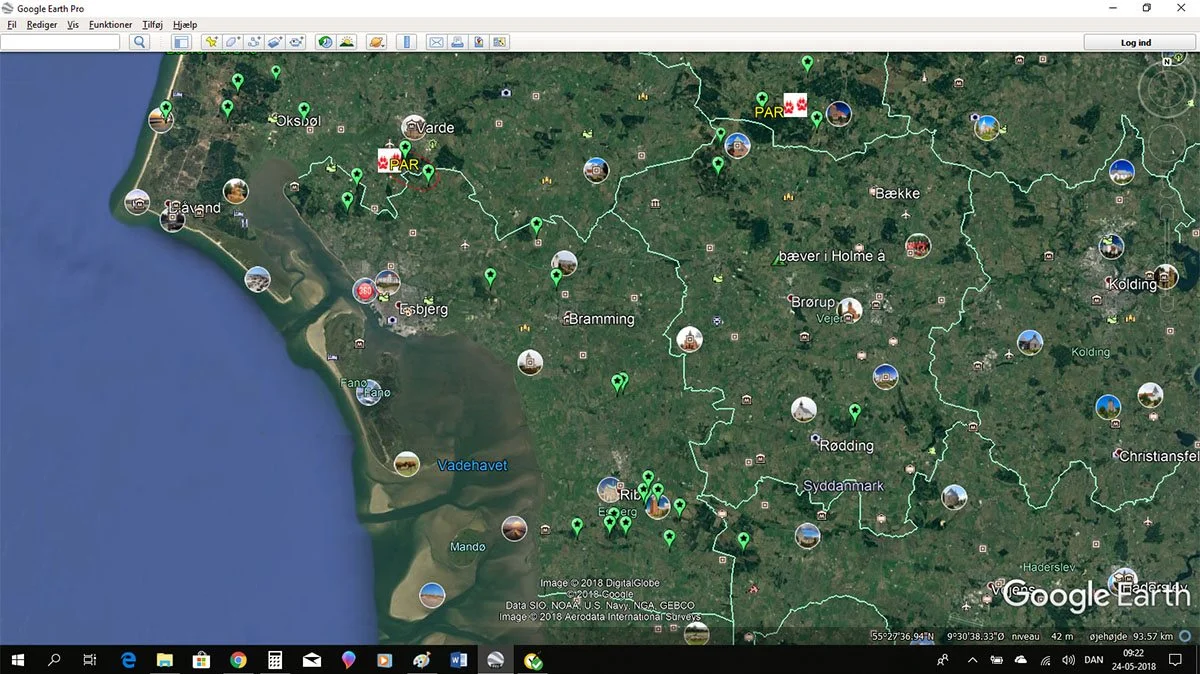Click the email envelope toolbar icon
Image resolution: width=1200 pixels, height=674 pixels.
pyautogui.click(x=436, y=42)
